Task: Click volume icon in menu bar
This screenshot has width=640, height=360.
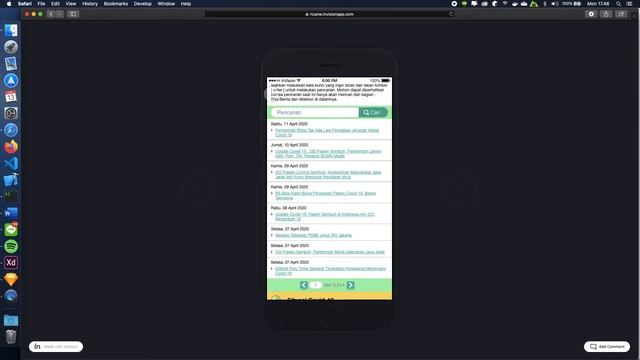Action: [x=555, y=4]
